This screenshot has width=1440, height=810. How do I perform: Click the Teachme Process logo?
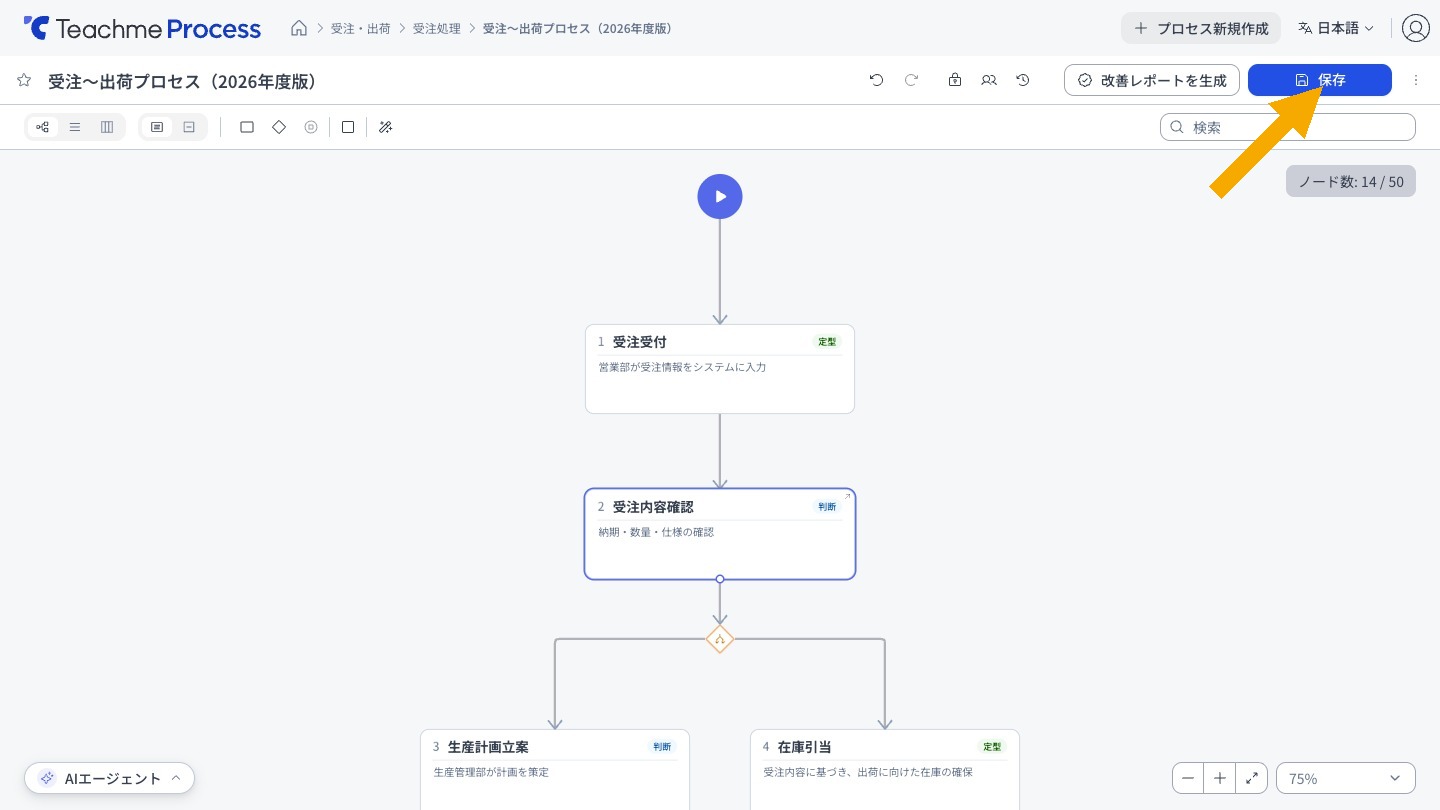(142, 28)
